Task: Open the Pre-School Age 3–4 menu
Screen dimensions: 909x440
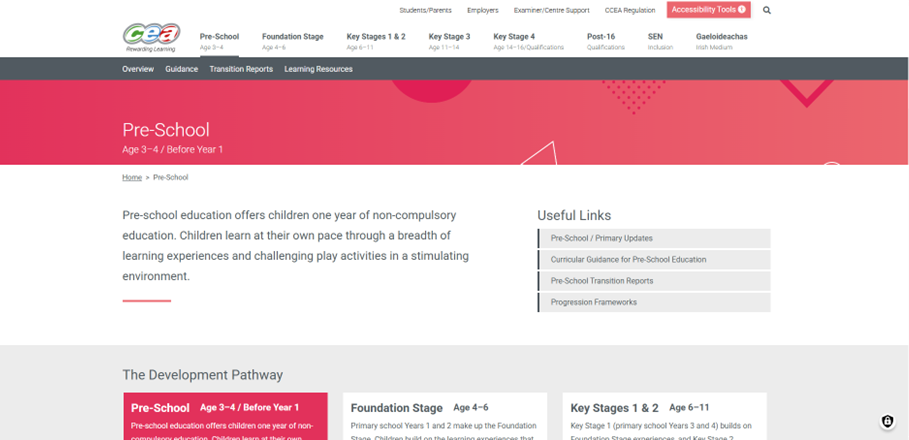Action: pos(219,41)
